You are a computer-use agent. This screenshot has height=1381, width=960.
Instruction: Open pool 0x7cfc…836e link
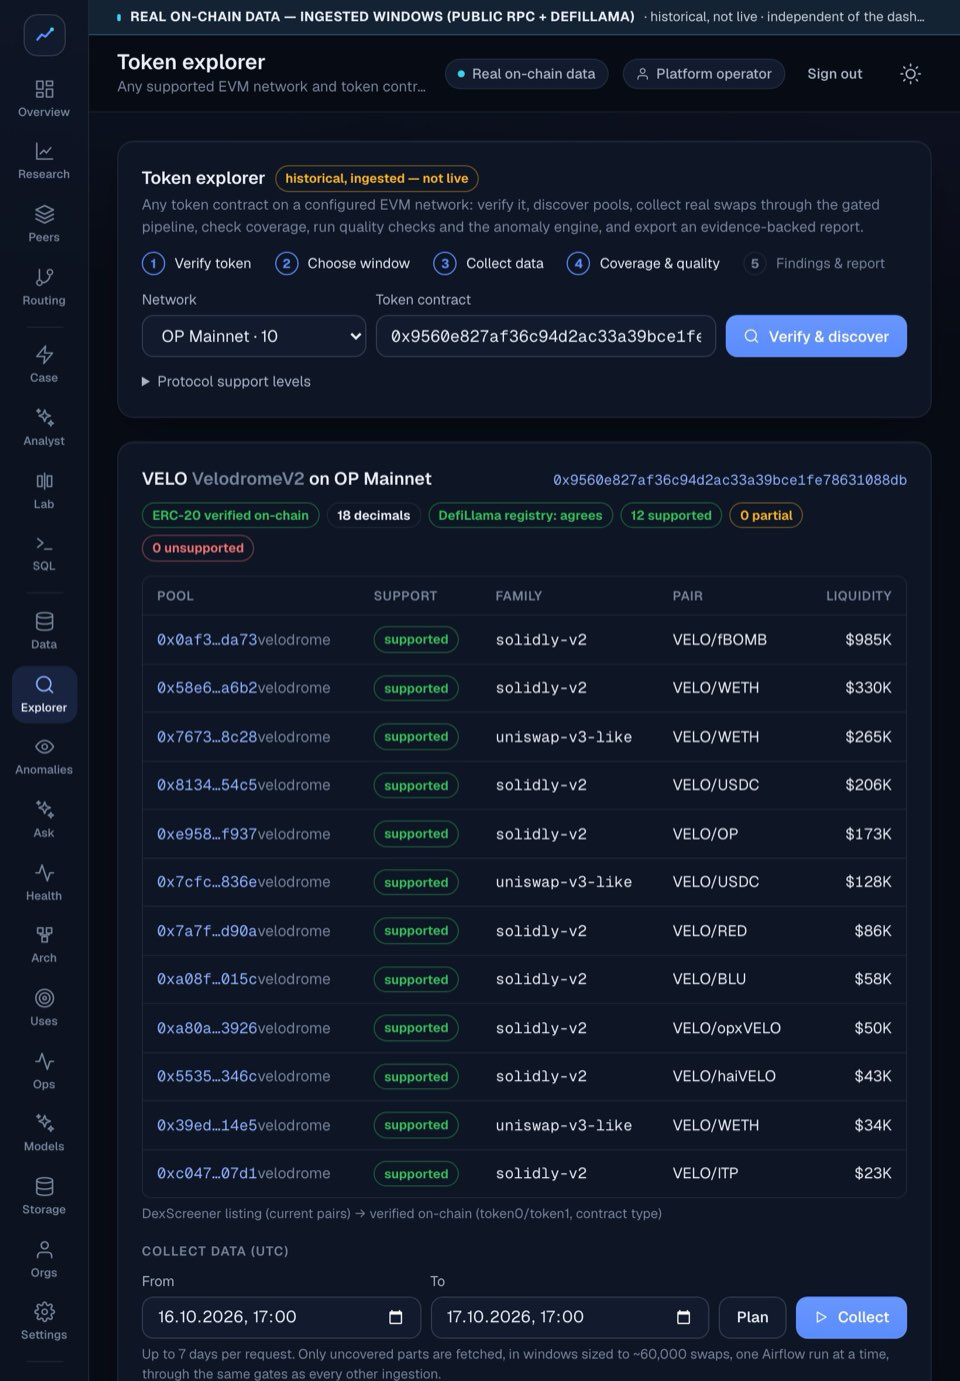pyautogui.click(x=207, y=882)
